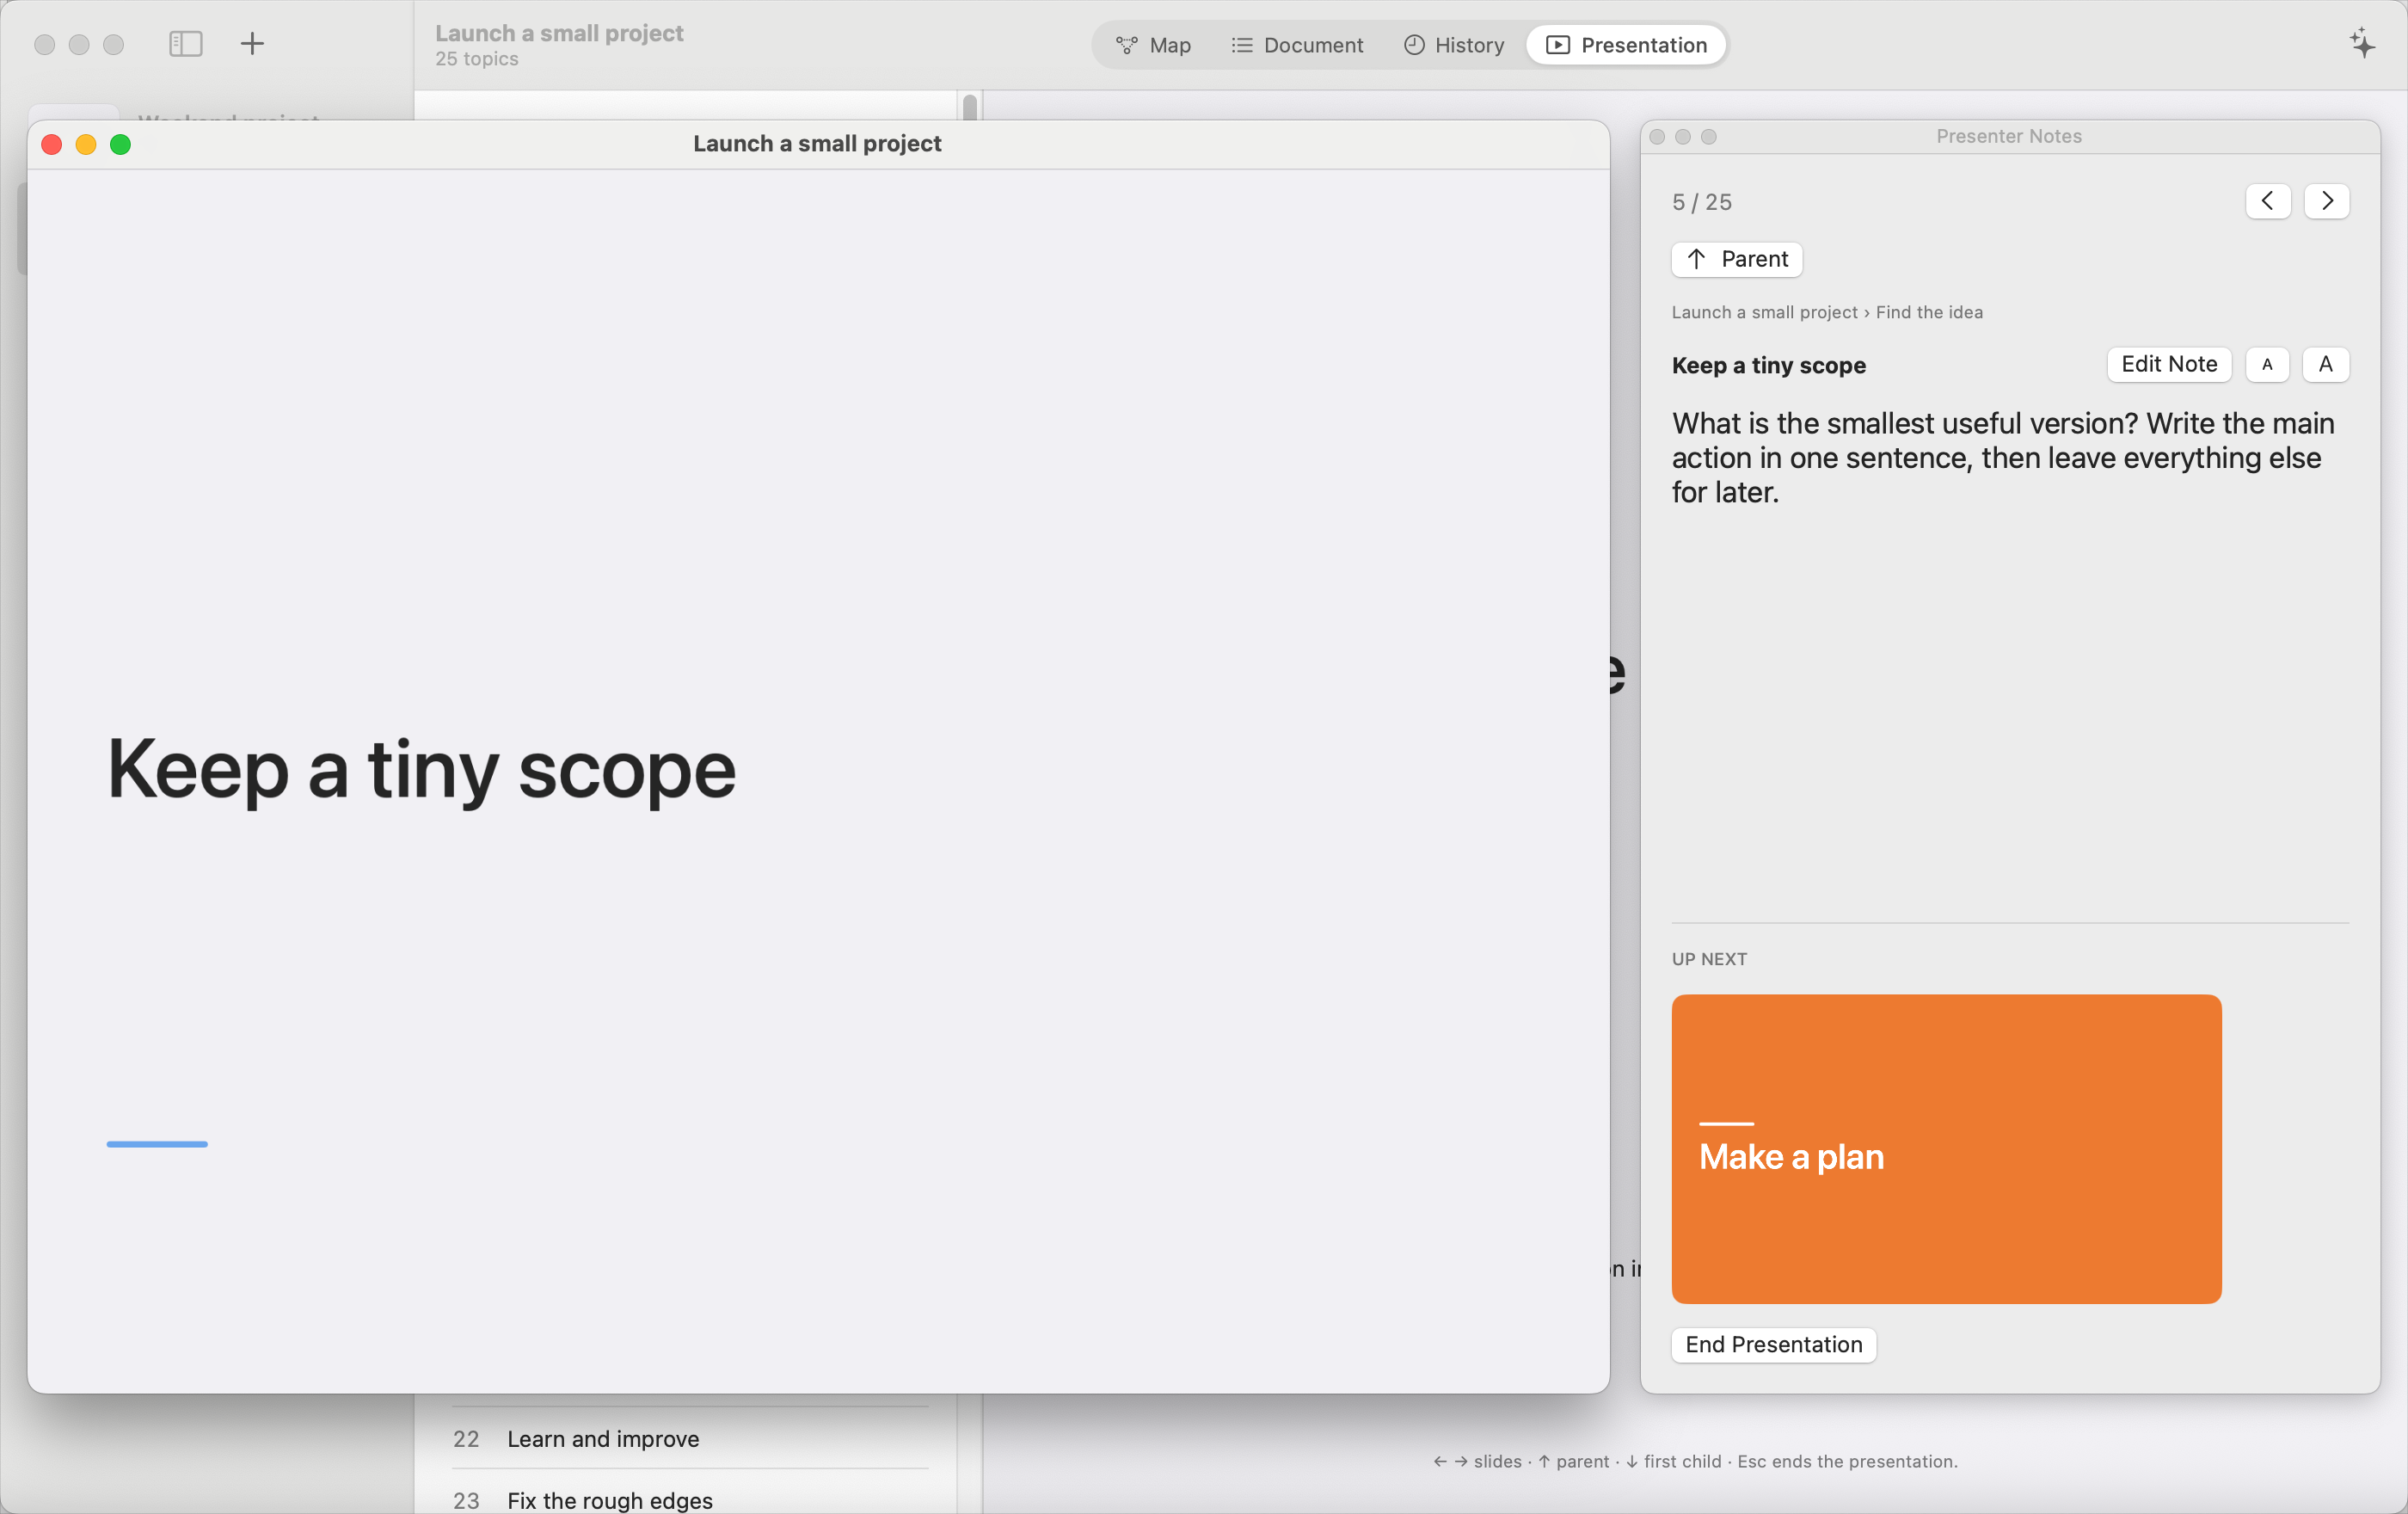Screen dimensions: 2408x1514
Task: Select the Presentation view tab
Action: [x=1626, y=45]
